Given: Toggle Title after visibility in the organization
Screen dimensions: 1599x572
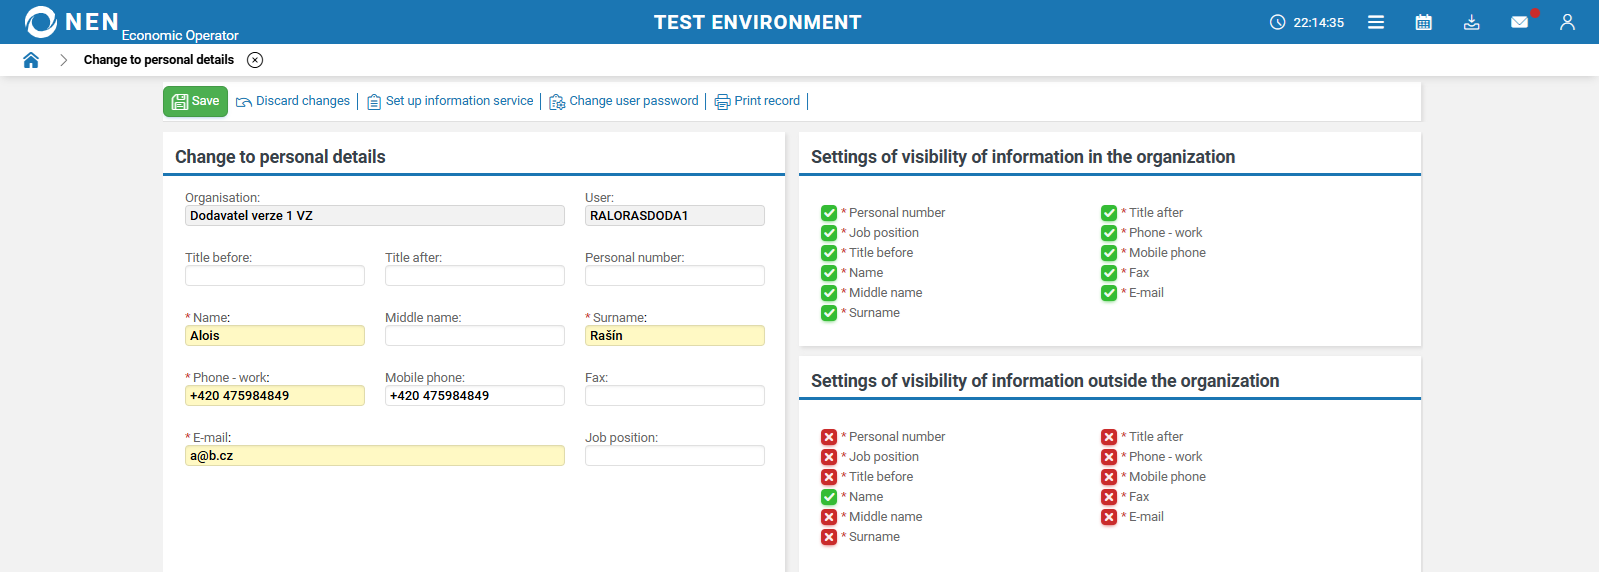Looking at the screenshot, I should tap(1109, 213).
